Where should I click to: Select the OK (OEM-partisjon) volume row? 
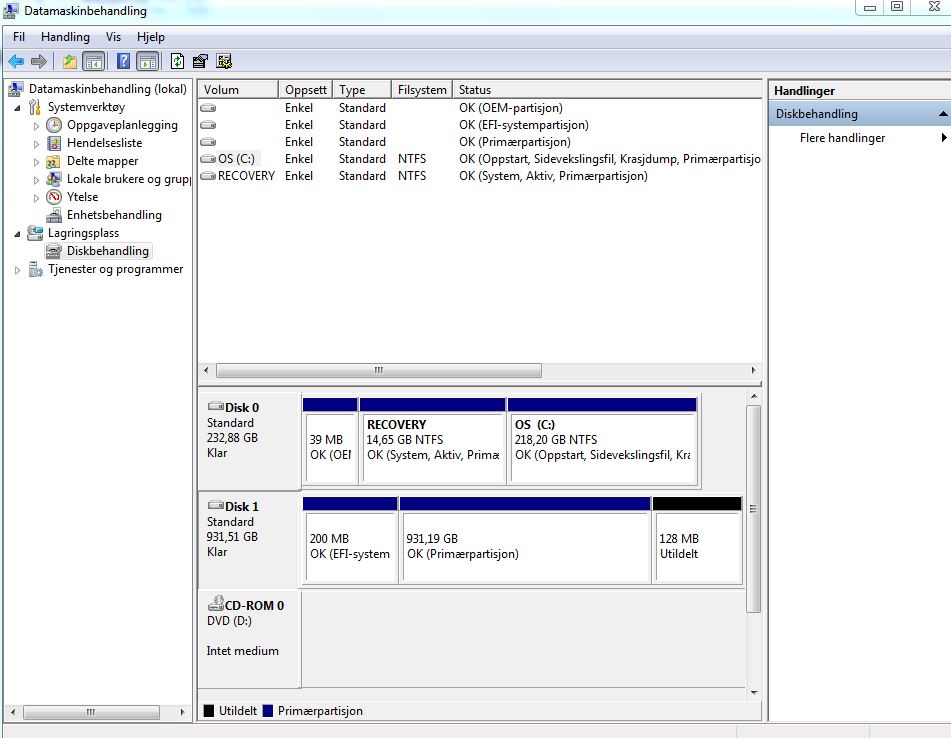tap(480, 108)
